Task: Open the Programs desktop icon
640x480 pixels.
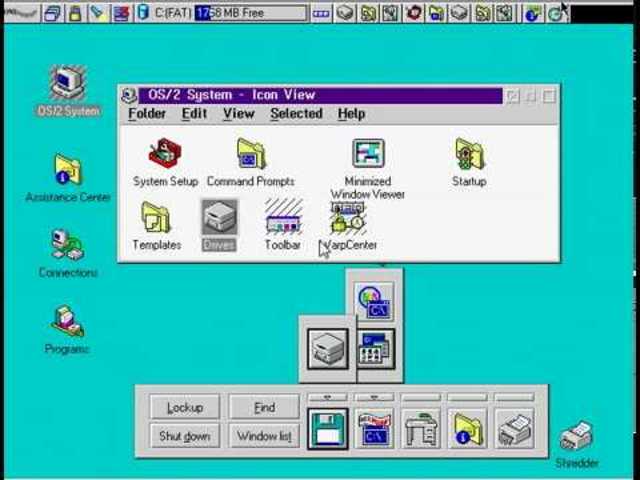Action: pyautogui.click(x=67, y=321)
